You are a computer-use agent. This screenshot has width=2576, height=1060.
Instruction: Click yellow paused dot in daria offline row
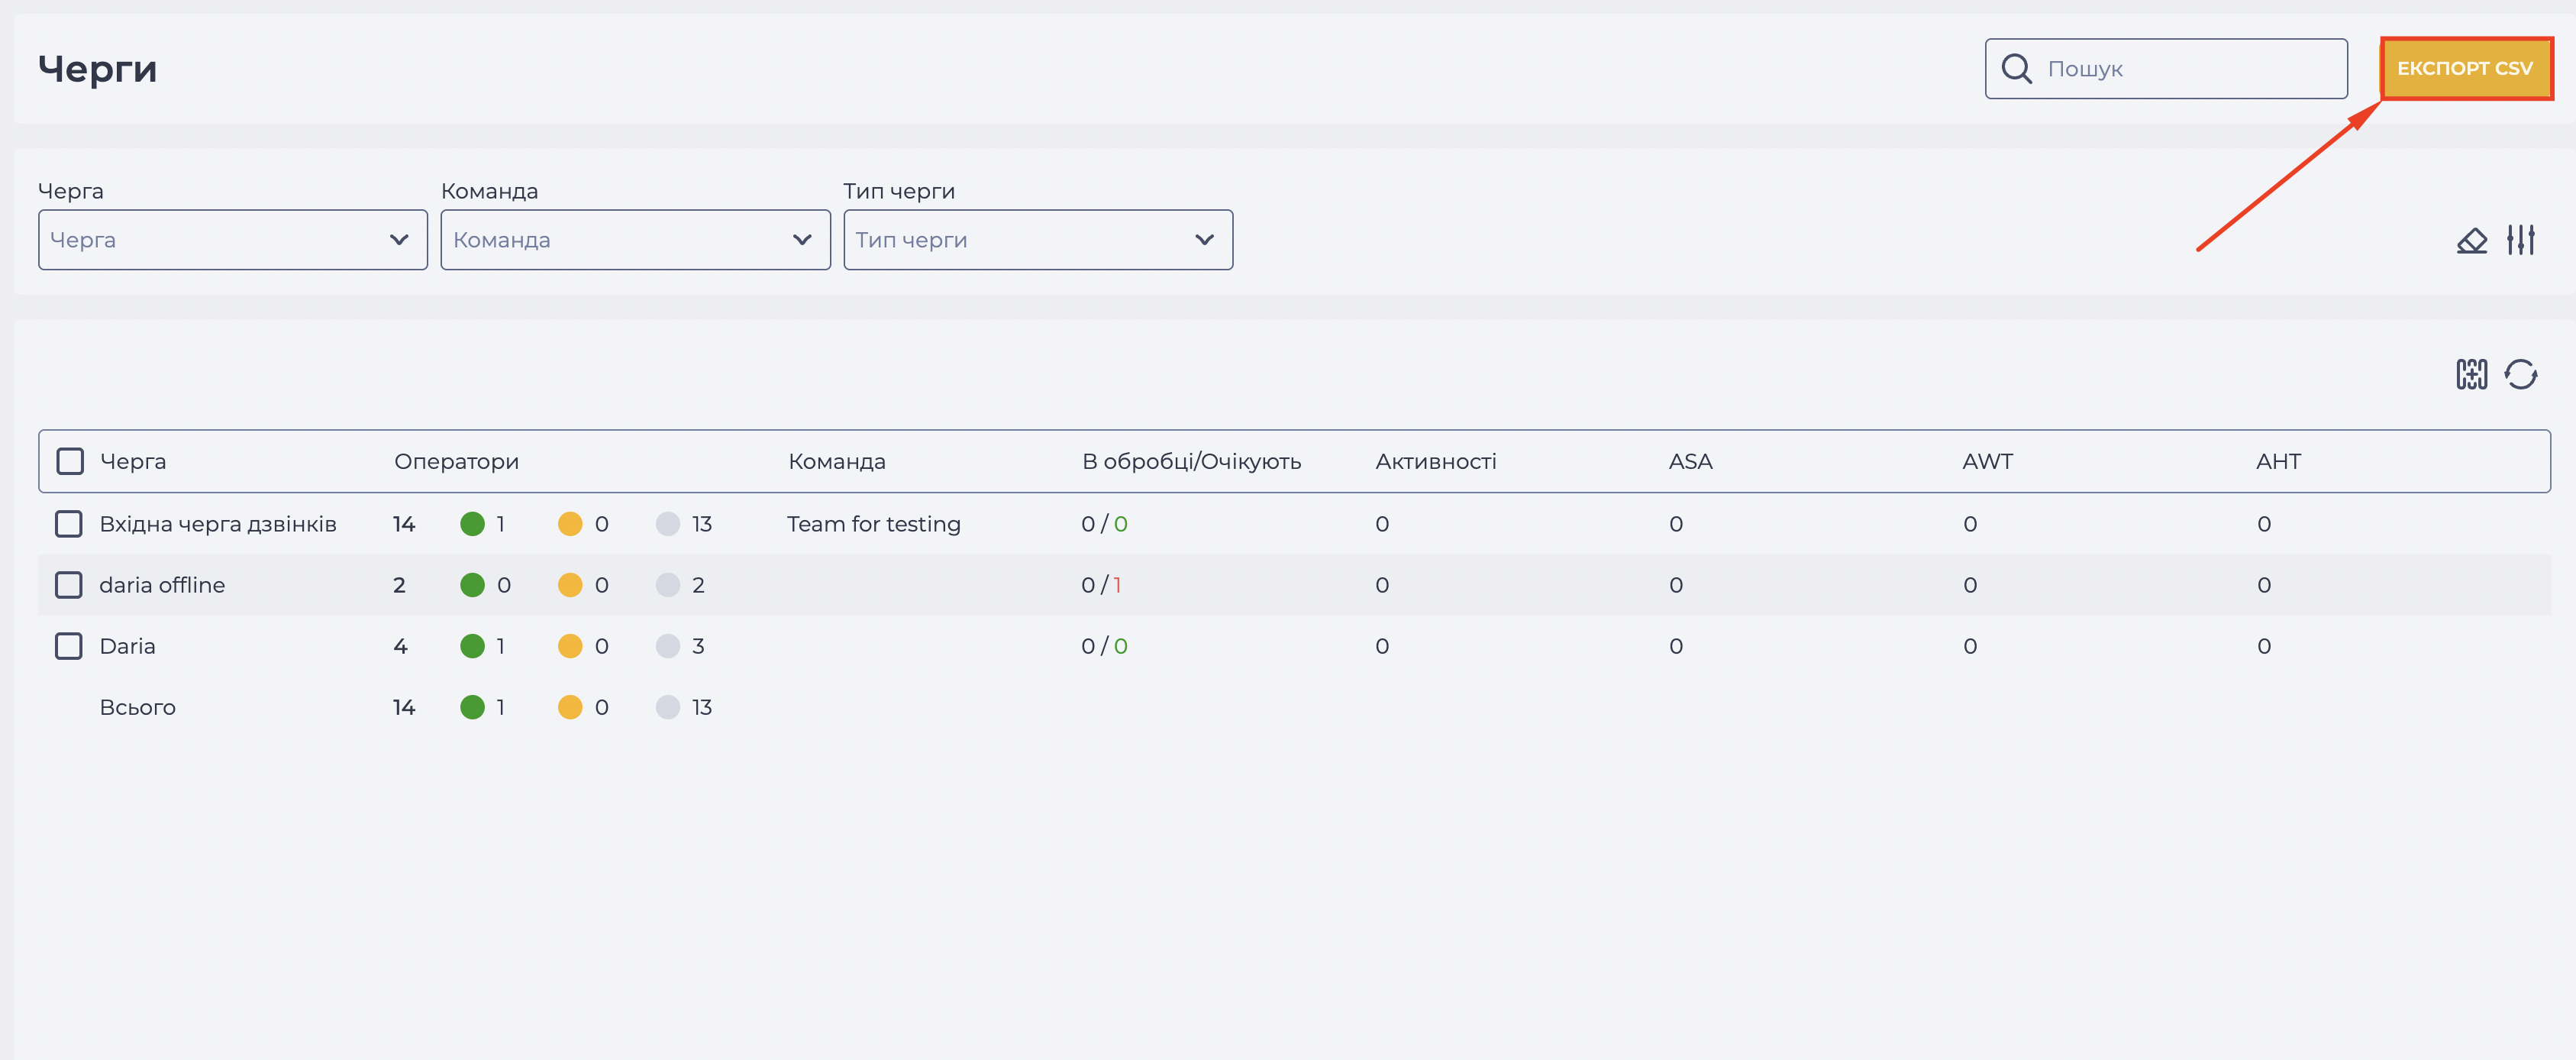click(570, 585)
